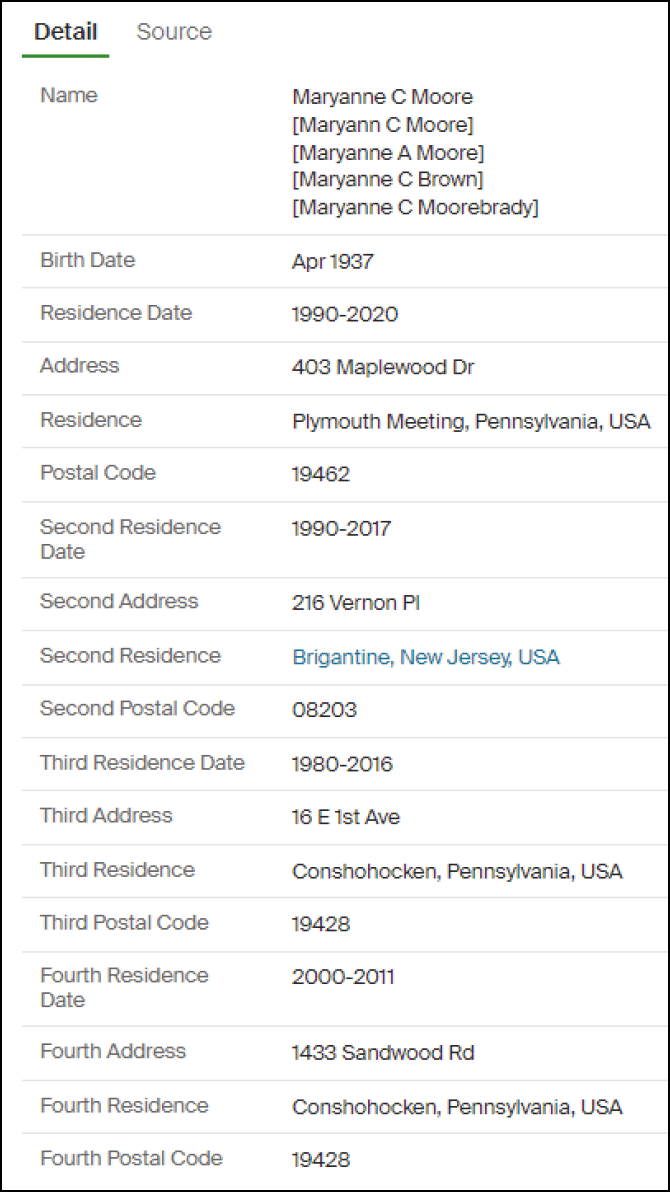The image size is (670, 1192).
Task: Select alternate name Maryann C Moore
Action: (382, 125)
